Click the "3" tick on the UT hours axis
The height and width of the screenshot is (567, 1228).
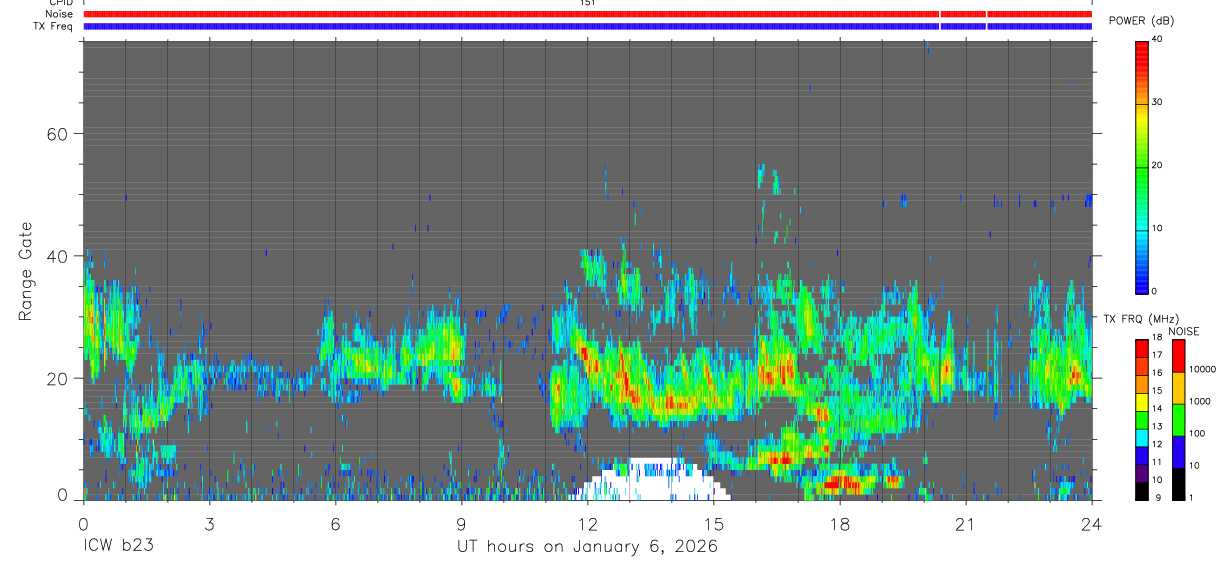[209, 523]
